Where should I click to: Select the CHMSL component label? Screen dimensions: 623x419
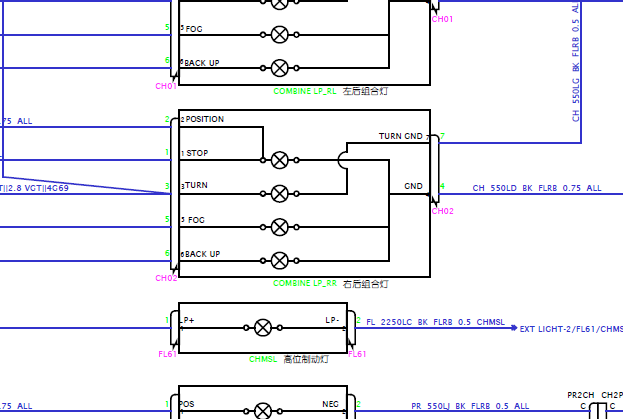tap(263, 359)
